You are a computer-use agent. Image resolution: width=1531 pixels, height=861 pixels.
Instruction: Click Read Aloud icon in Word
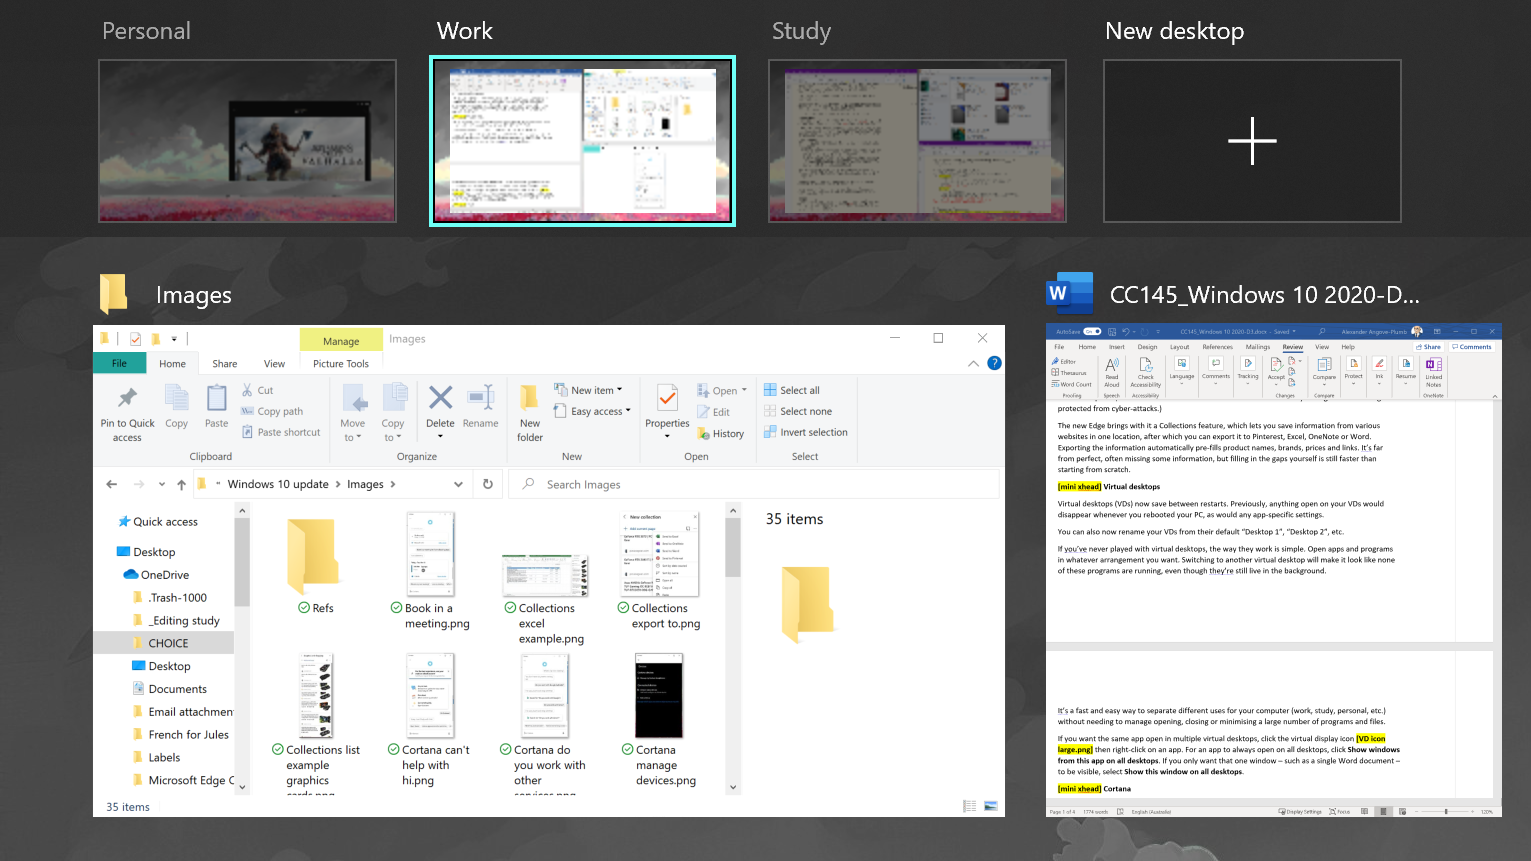point(1111,366)
